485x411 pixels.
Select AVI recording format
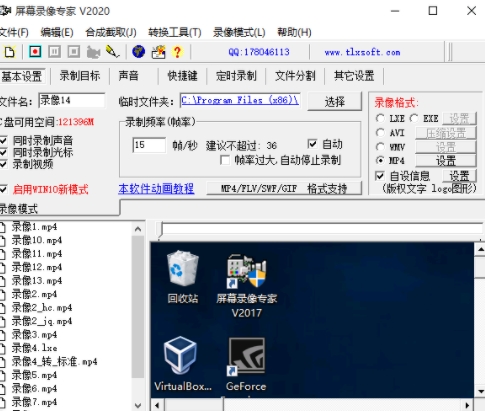tap(380, 133)
